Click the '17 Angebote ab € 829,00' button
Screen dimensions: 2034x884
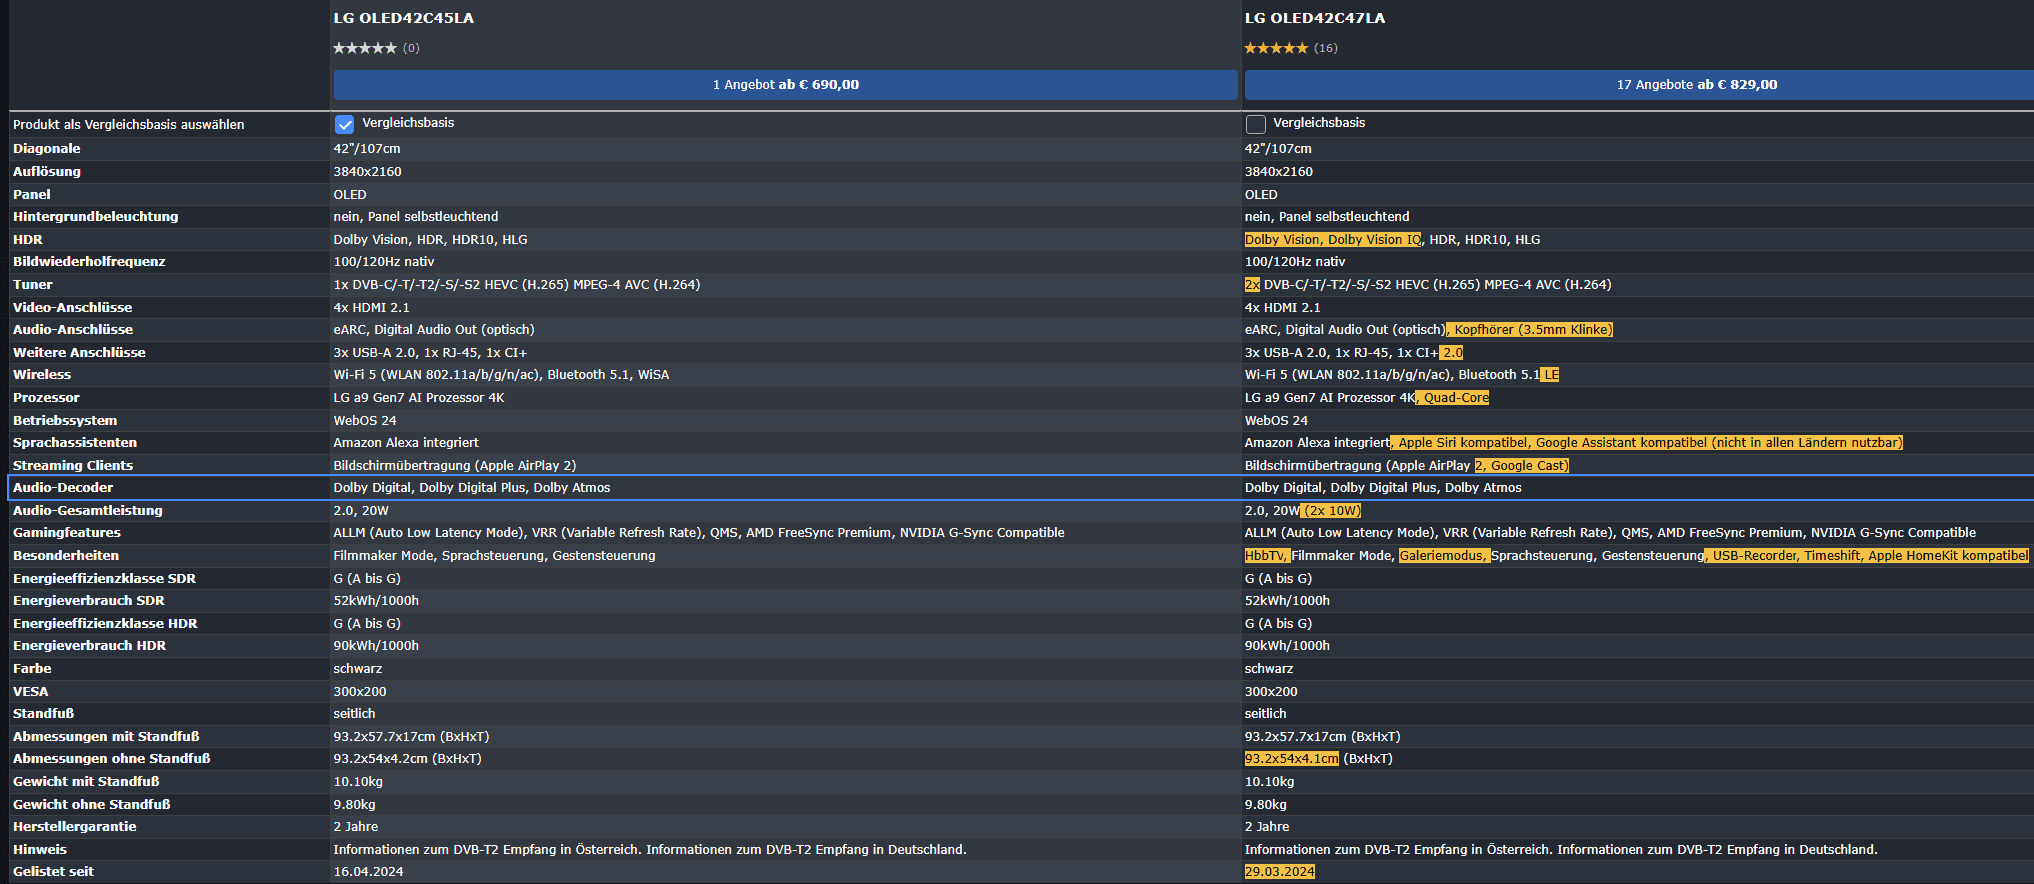(x=1696, y=85)
